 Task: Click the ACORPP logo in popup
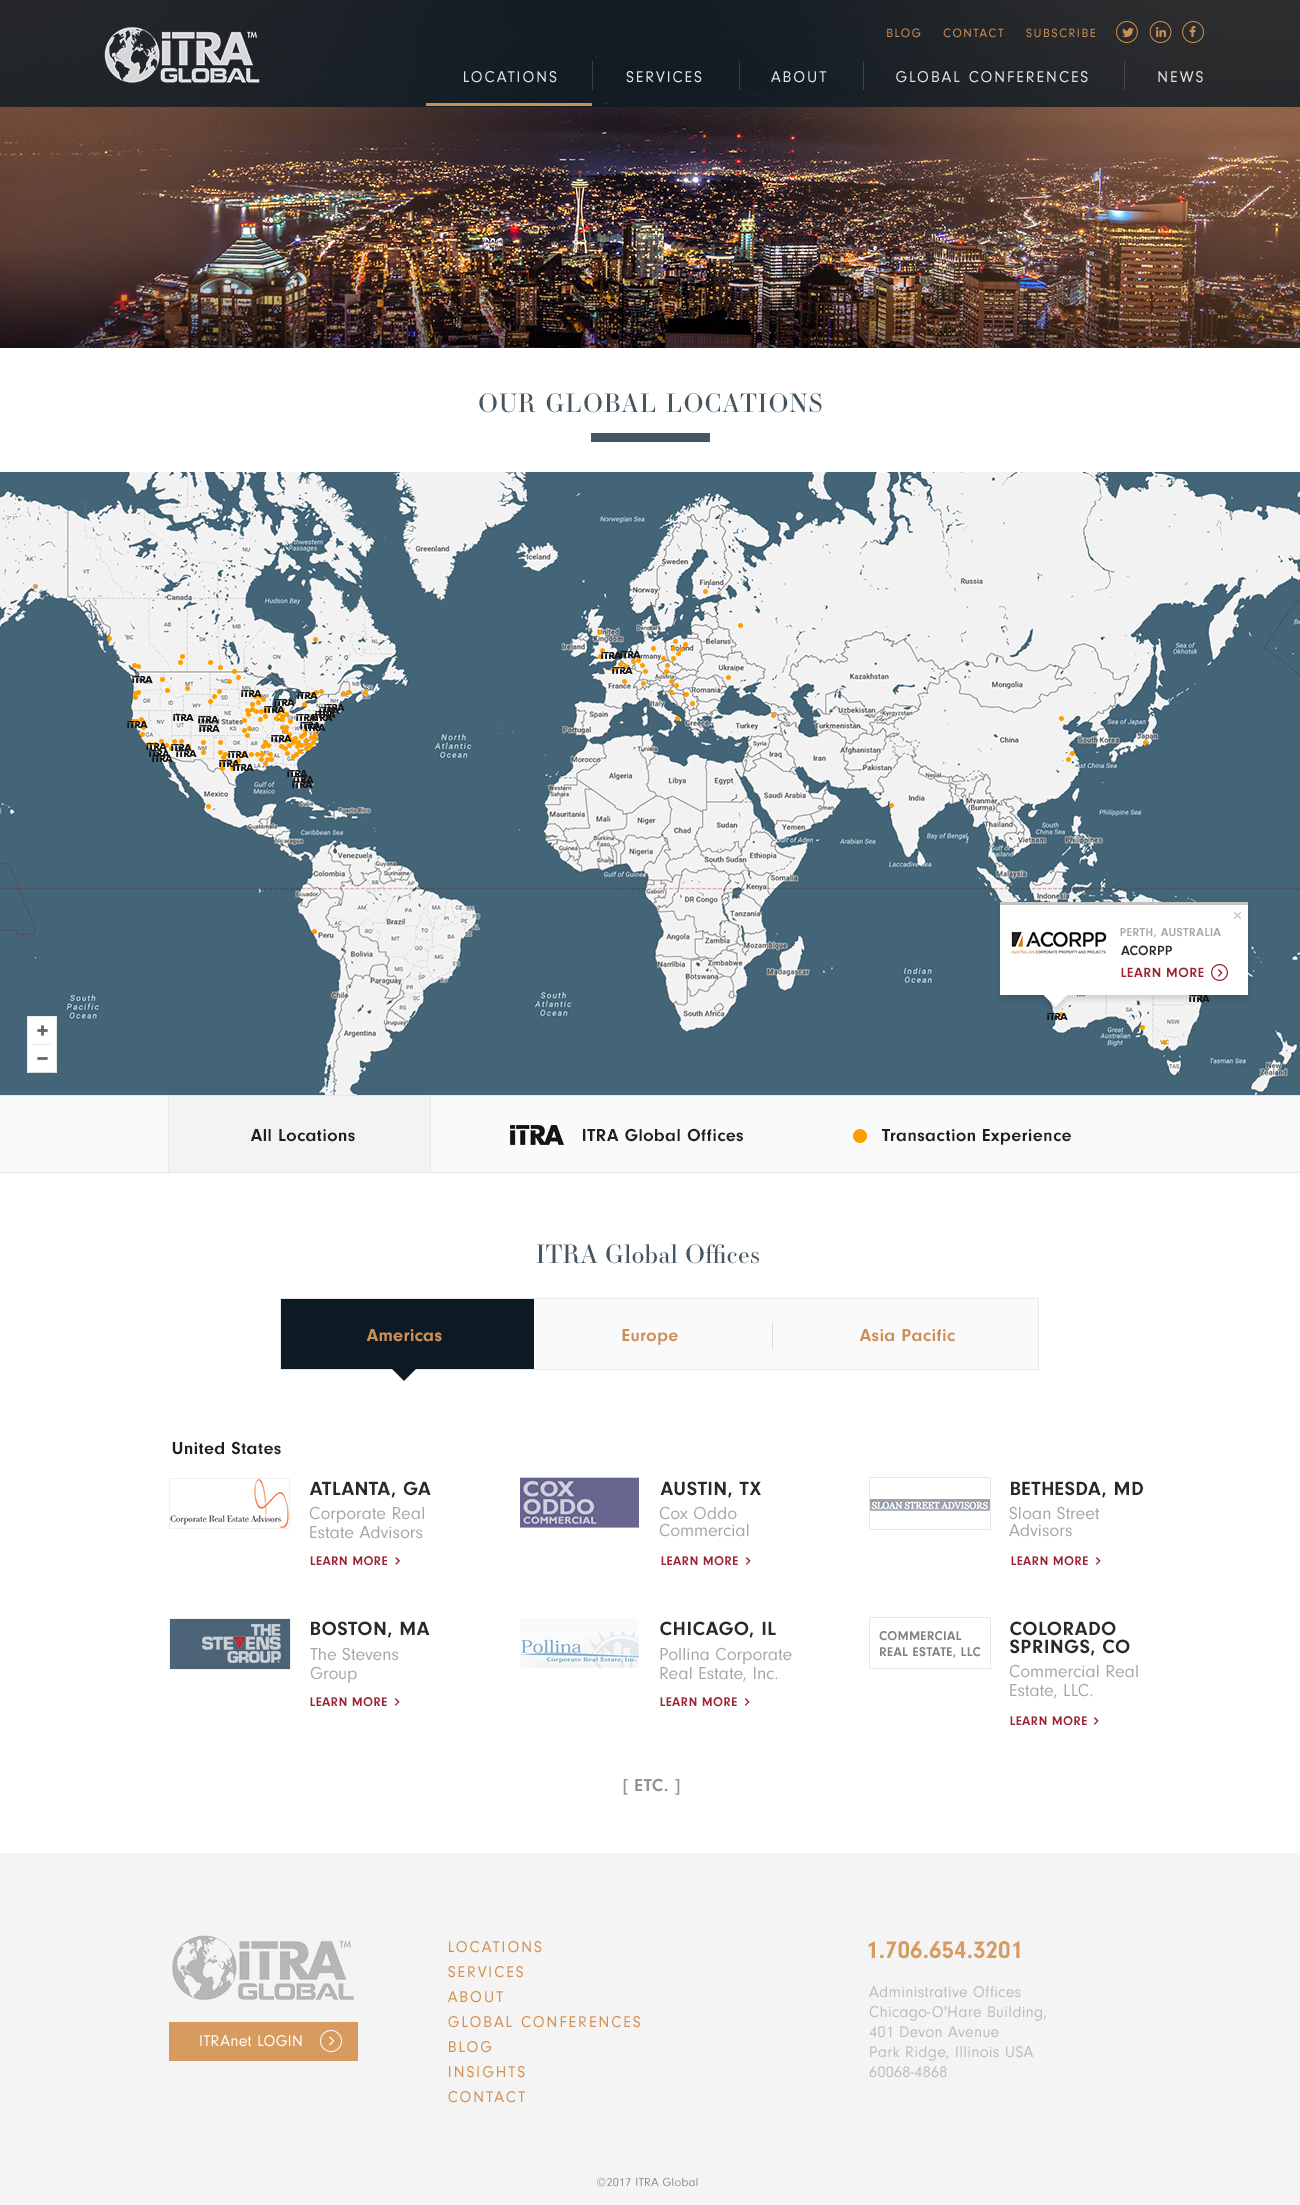1059,941
